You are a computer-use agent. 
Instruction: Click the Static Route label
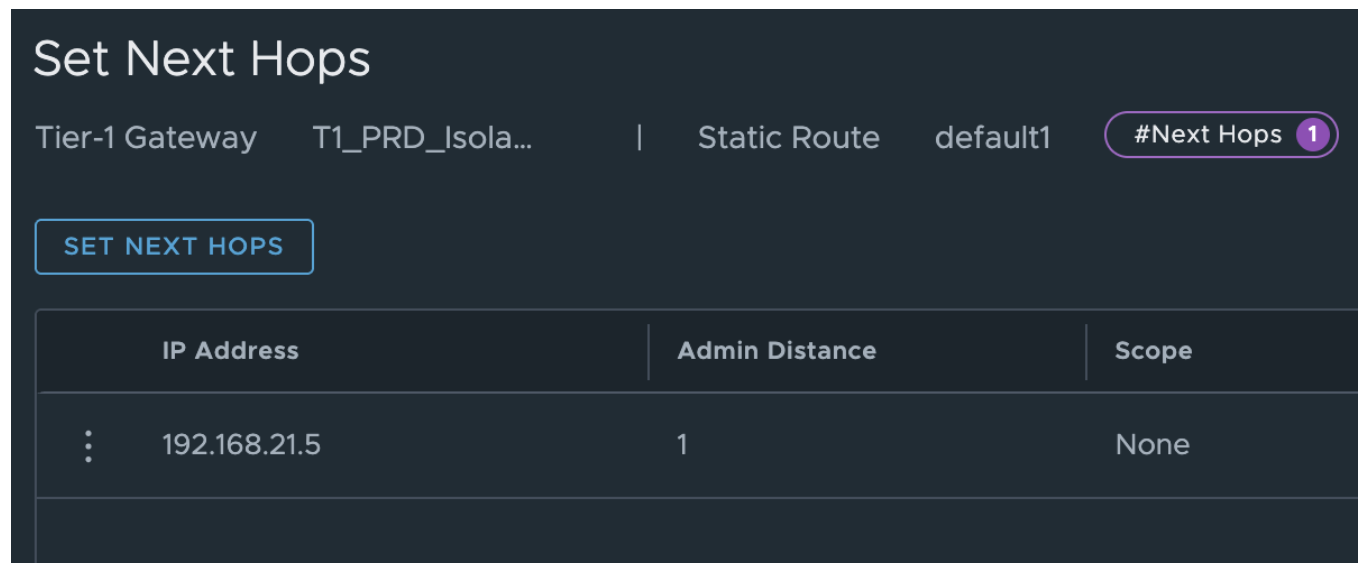click(x=788, y=138)
